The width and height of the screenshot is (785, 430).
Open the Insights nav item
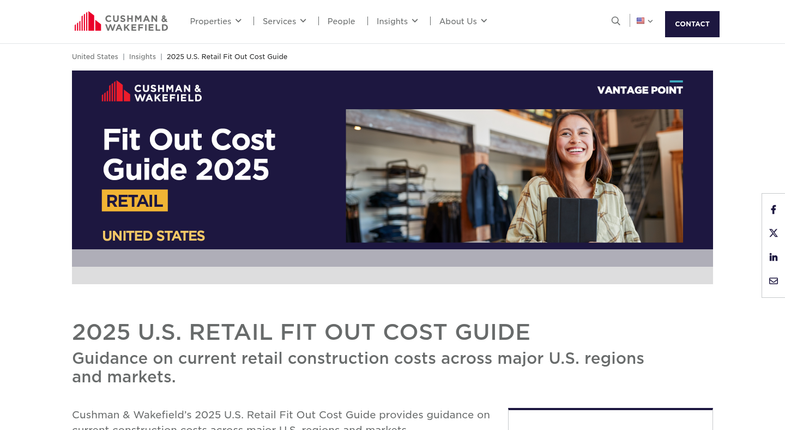click(x=392, y=21)
